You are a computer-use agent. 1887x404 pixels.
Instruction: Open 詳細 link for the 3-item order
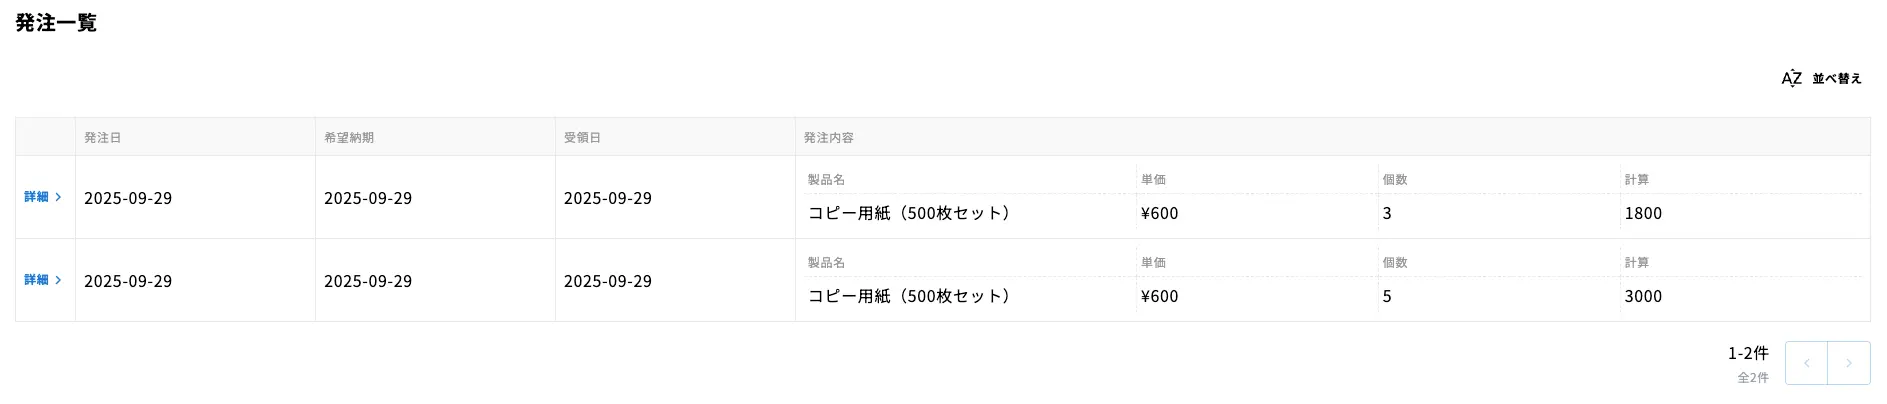(x=37, y=197)
